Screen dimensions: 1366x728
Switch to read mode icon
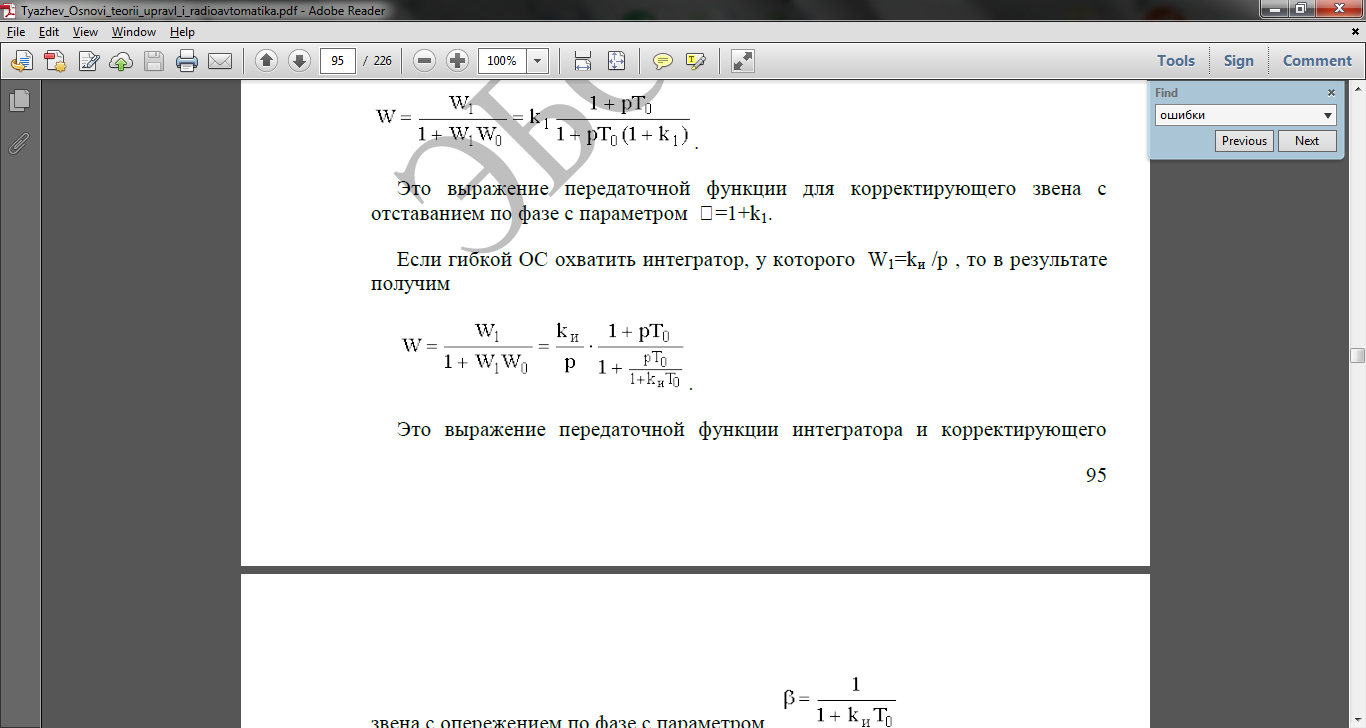(742, 61)
